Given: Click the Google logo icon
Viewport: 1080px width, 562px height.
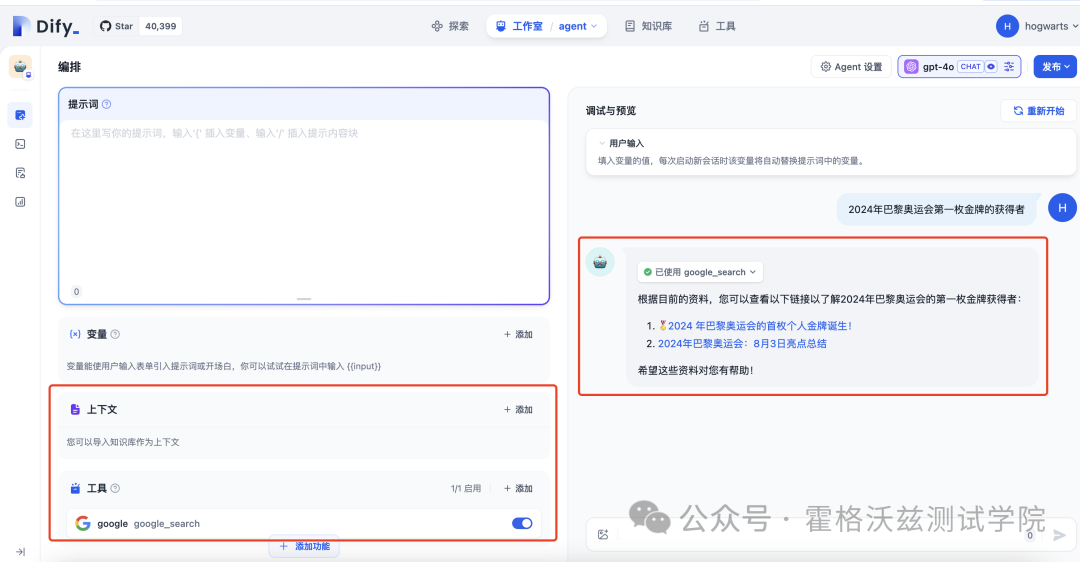Looking at the screenshot, I should (83, 523).
